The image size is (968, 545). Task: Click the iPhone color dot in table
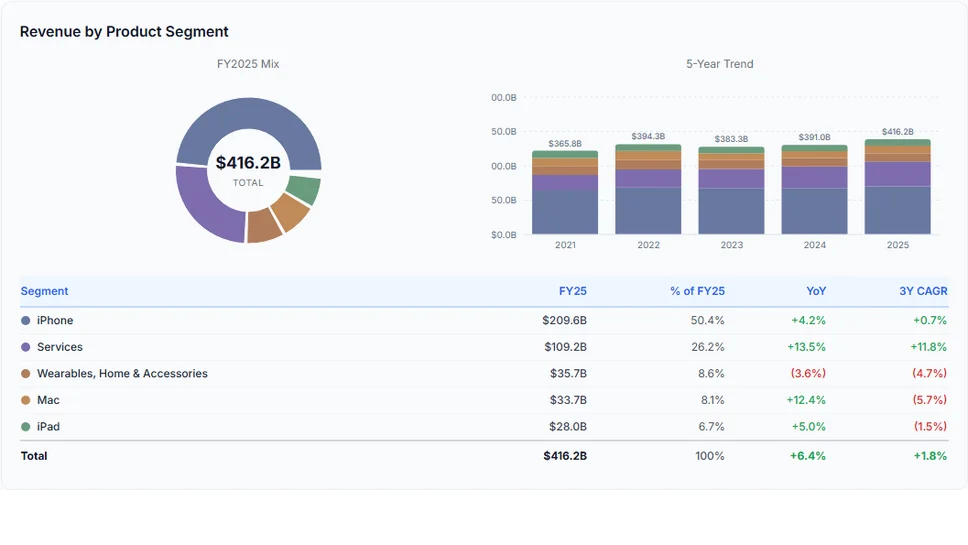(x=25, y=320)
